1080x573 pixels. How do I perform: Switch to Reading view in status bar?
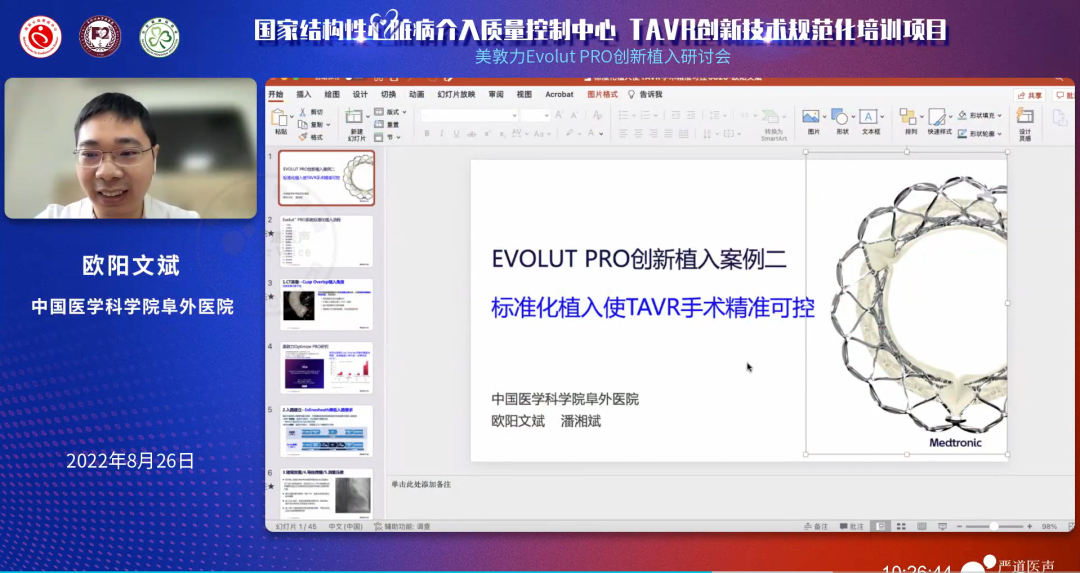(x=922, y=526)
